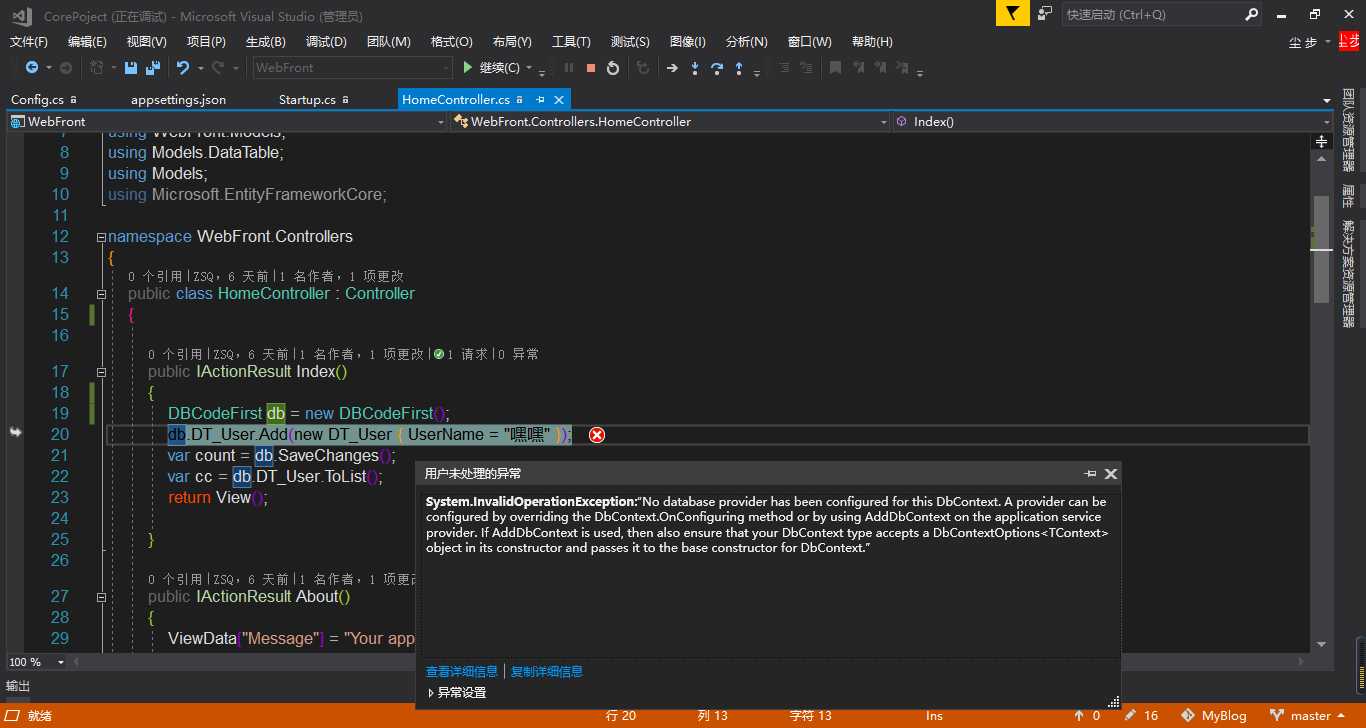Switch to the appsettings.json tab
Viewport: 1366px width, 728px height.
(178, 100)
